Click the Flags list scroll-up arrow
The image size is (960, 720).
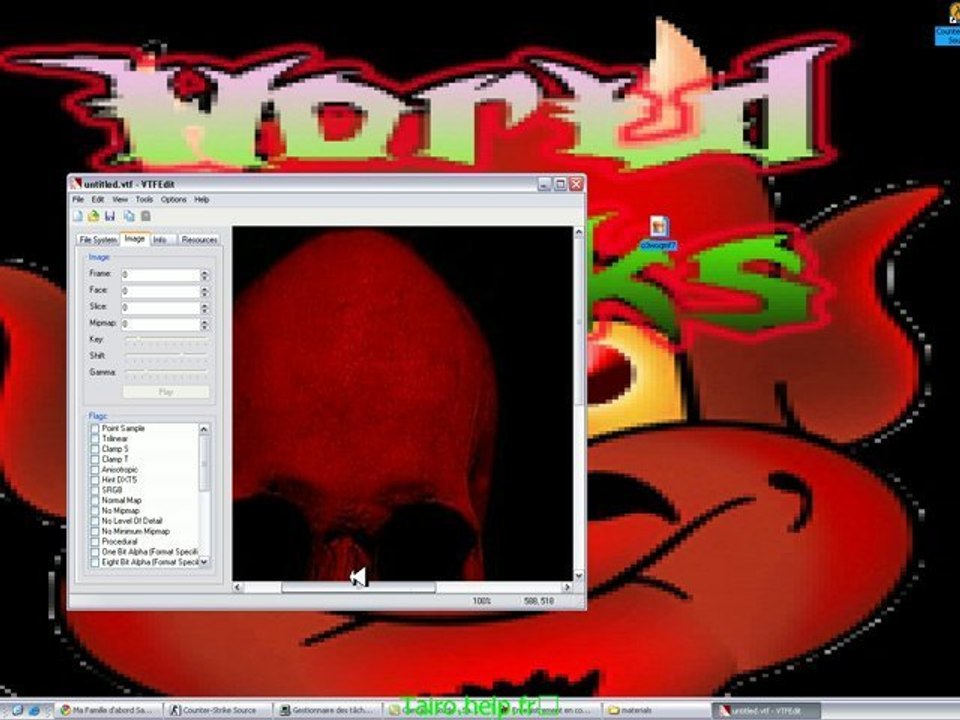204,429
